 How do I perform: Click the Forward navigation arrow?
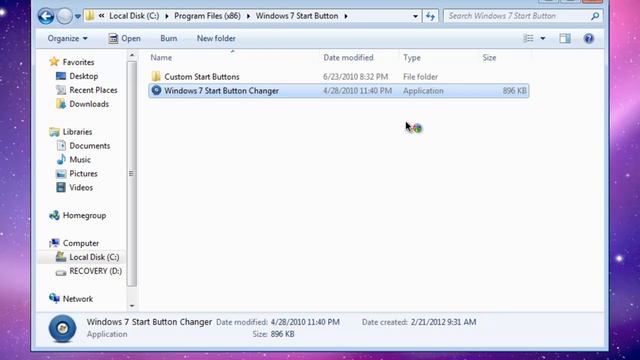coord(64,16)
